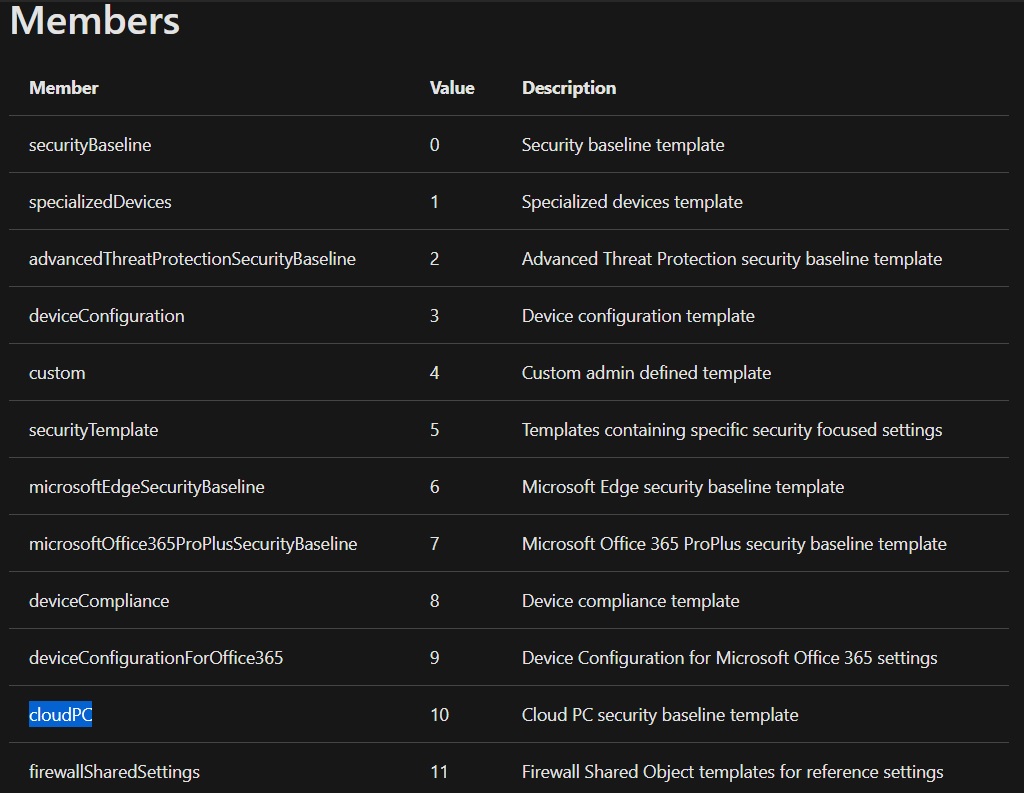Click Custom admin defined template description
The height and width of the screenshot is (793, 1024).
[646, 373]
